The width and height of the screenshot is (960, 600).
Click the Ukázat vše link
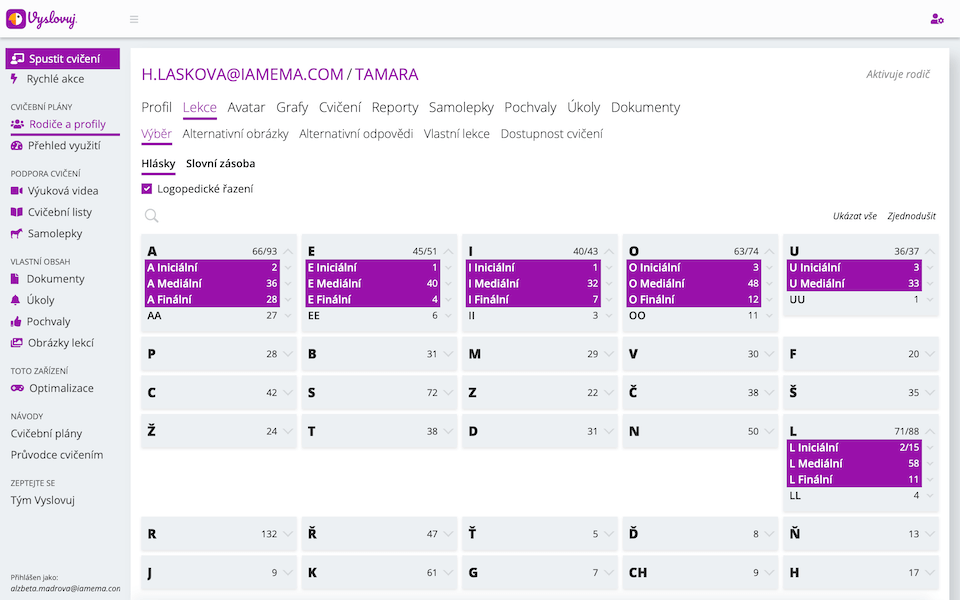854,216
